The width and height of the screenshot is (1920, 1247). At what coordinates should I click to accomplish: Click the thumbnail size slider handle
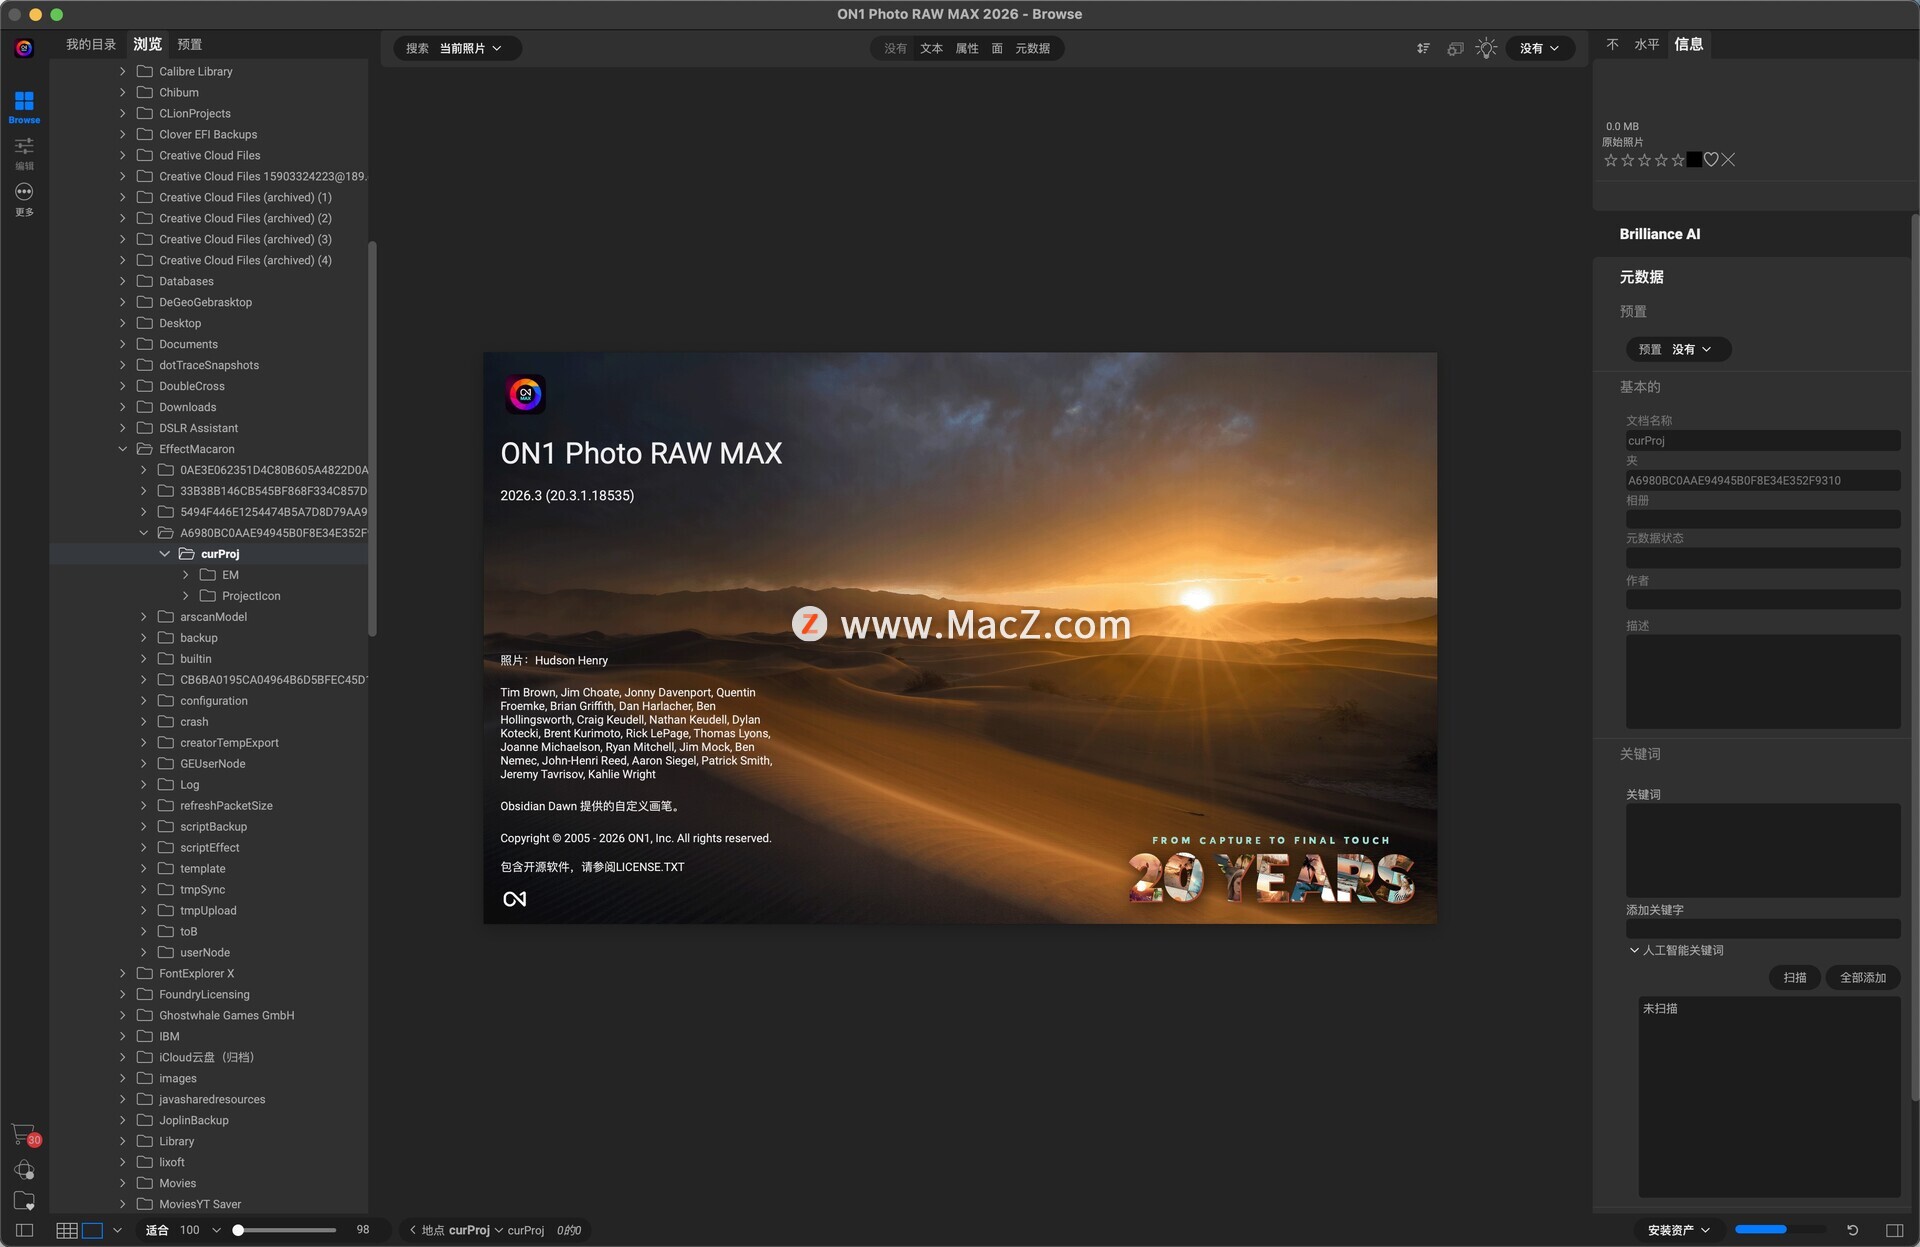[x=238, y=1230]
